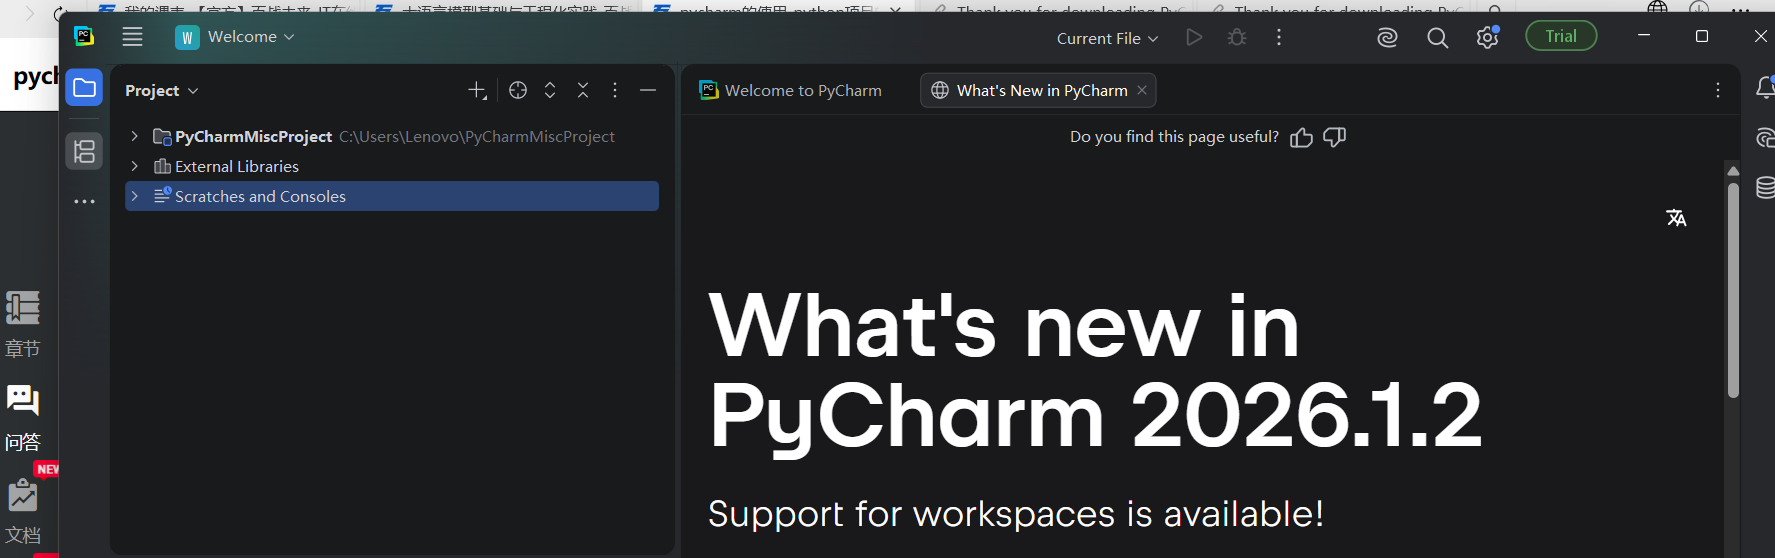The width and height of the screenshot is (1775, 558).
Task: Open Project panel options menu
Action: (x=615, y=90)
